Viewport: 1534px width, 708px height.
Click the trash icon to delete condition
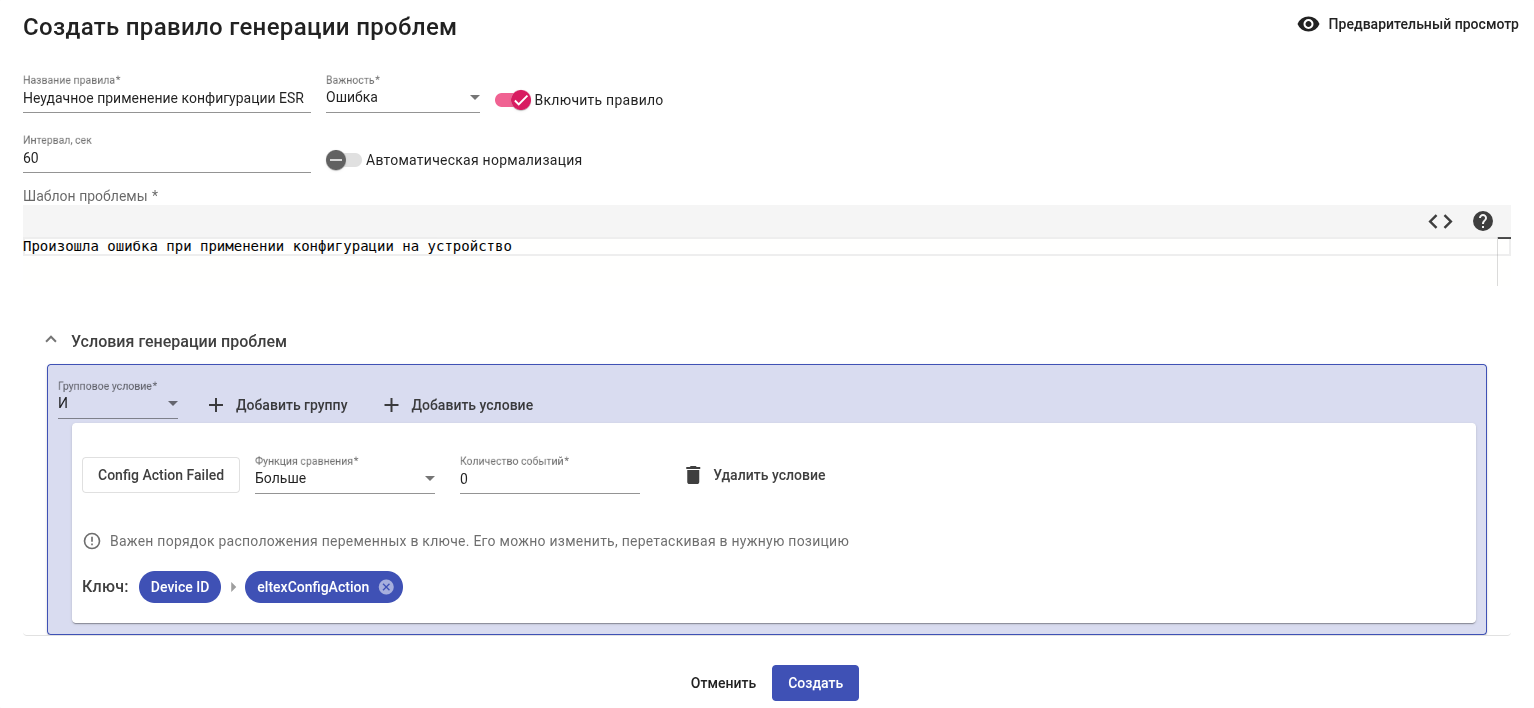[693, 475]
